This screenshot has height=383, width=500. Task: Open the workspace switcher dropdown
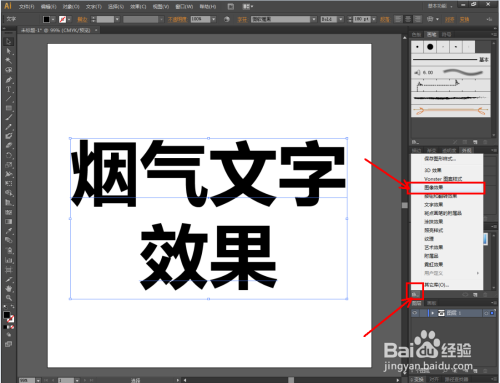[x=440, y=6]
